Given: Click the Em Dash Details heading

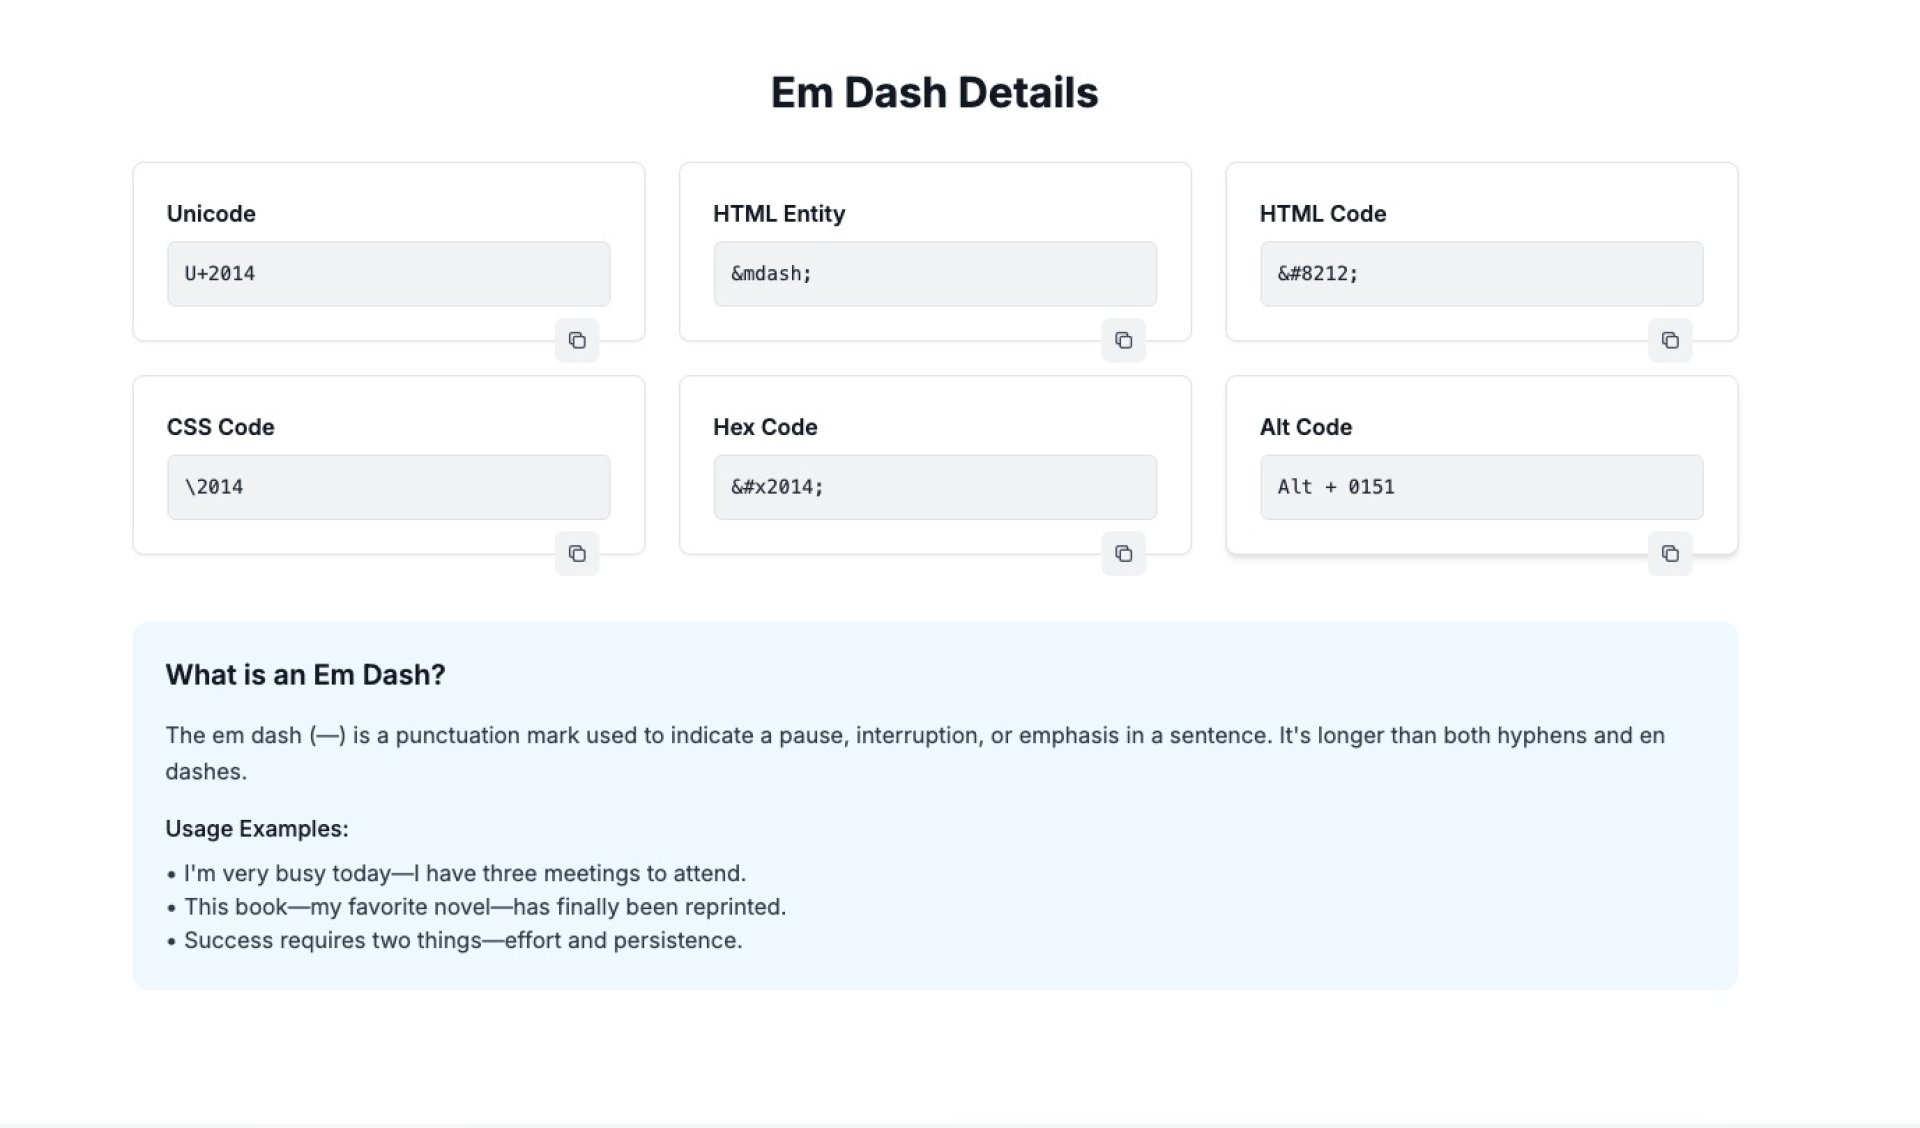Looking at the screenshot, I should 934,92.
